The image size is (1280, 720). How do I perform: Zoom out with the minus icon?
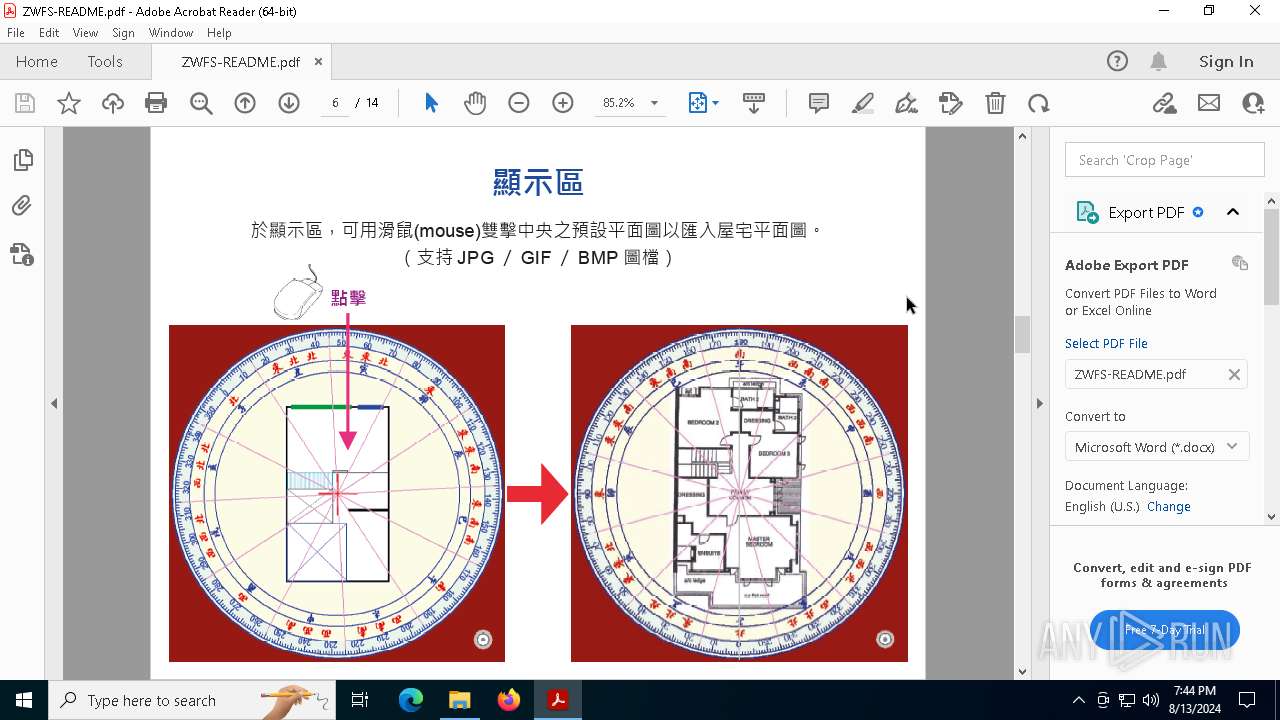519,103
